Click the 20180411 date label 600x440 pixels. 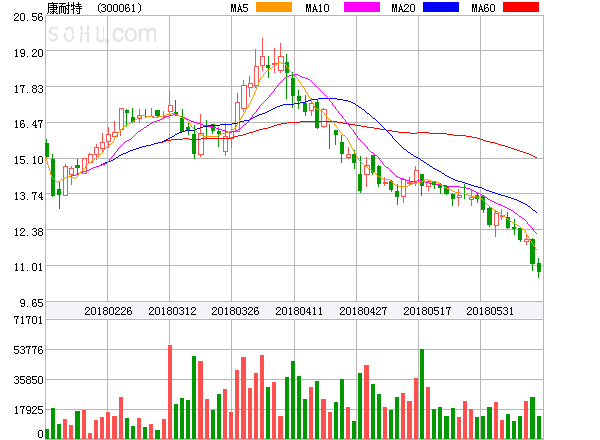(299, 311)
